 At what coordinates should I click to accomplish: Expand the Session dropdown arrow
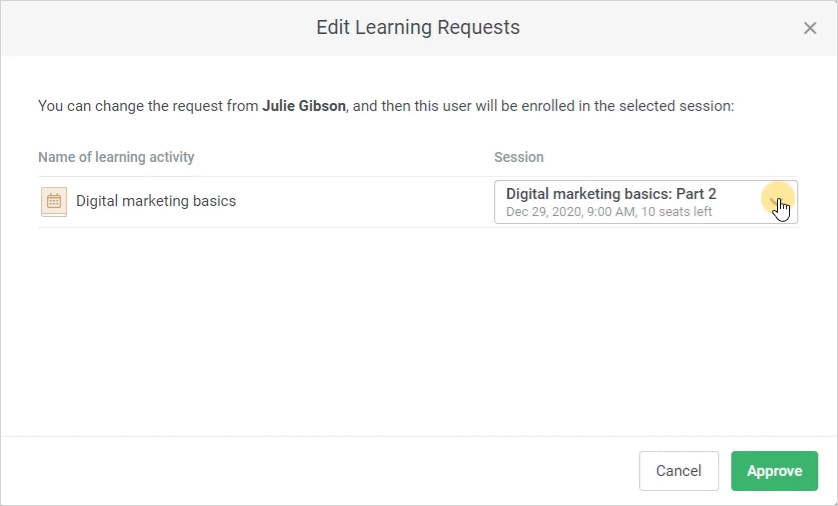coord(779,202)
